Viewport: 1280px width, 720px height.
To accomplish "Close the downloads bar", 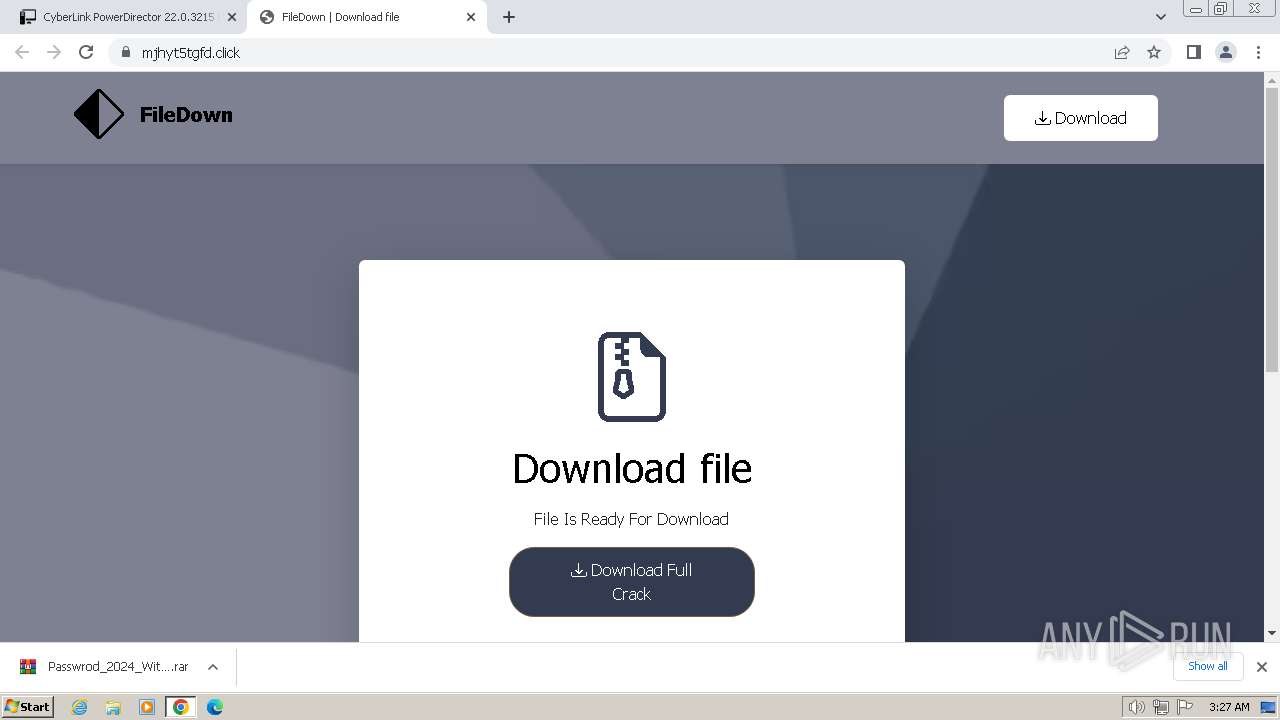I will coord(1262,667).
